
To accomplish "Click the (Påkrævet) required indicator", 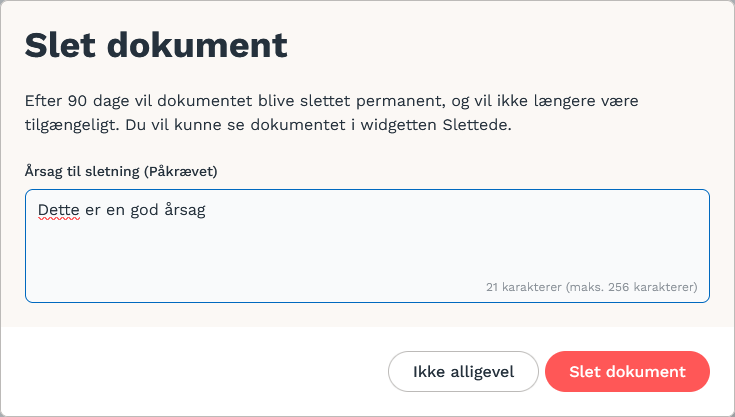I will (x=180, y=171).
